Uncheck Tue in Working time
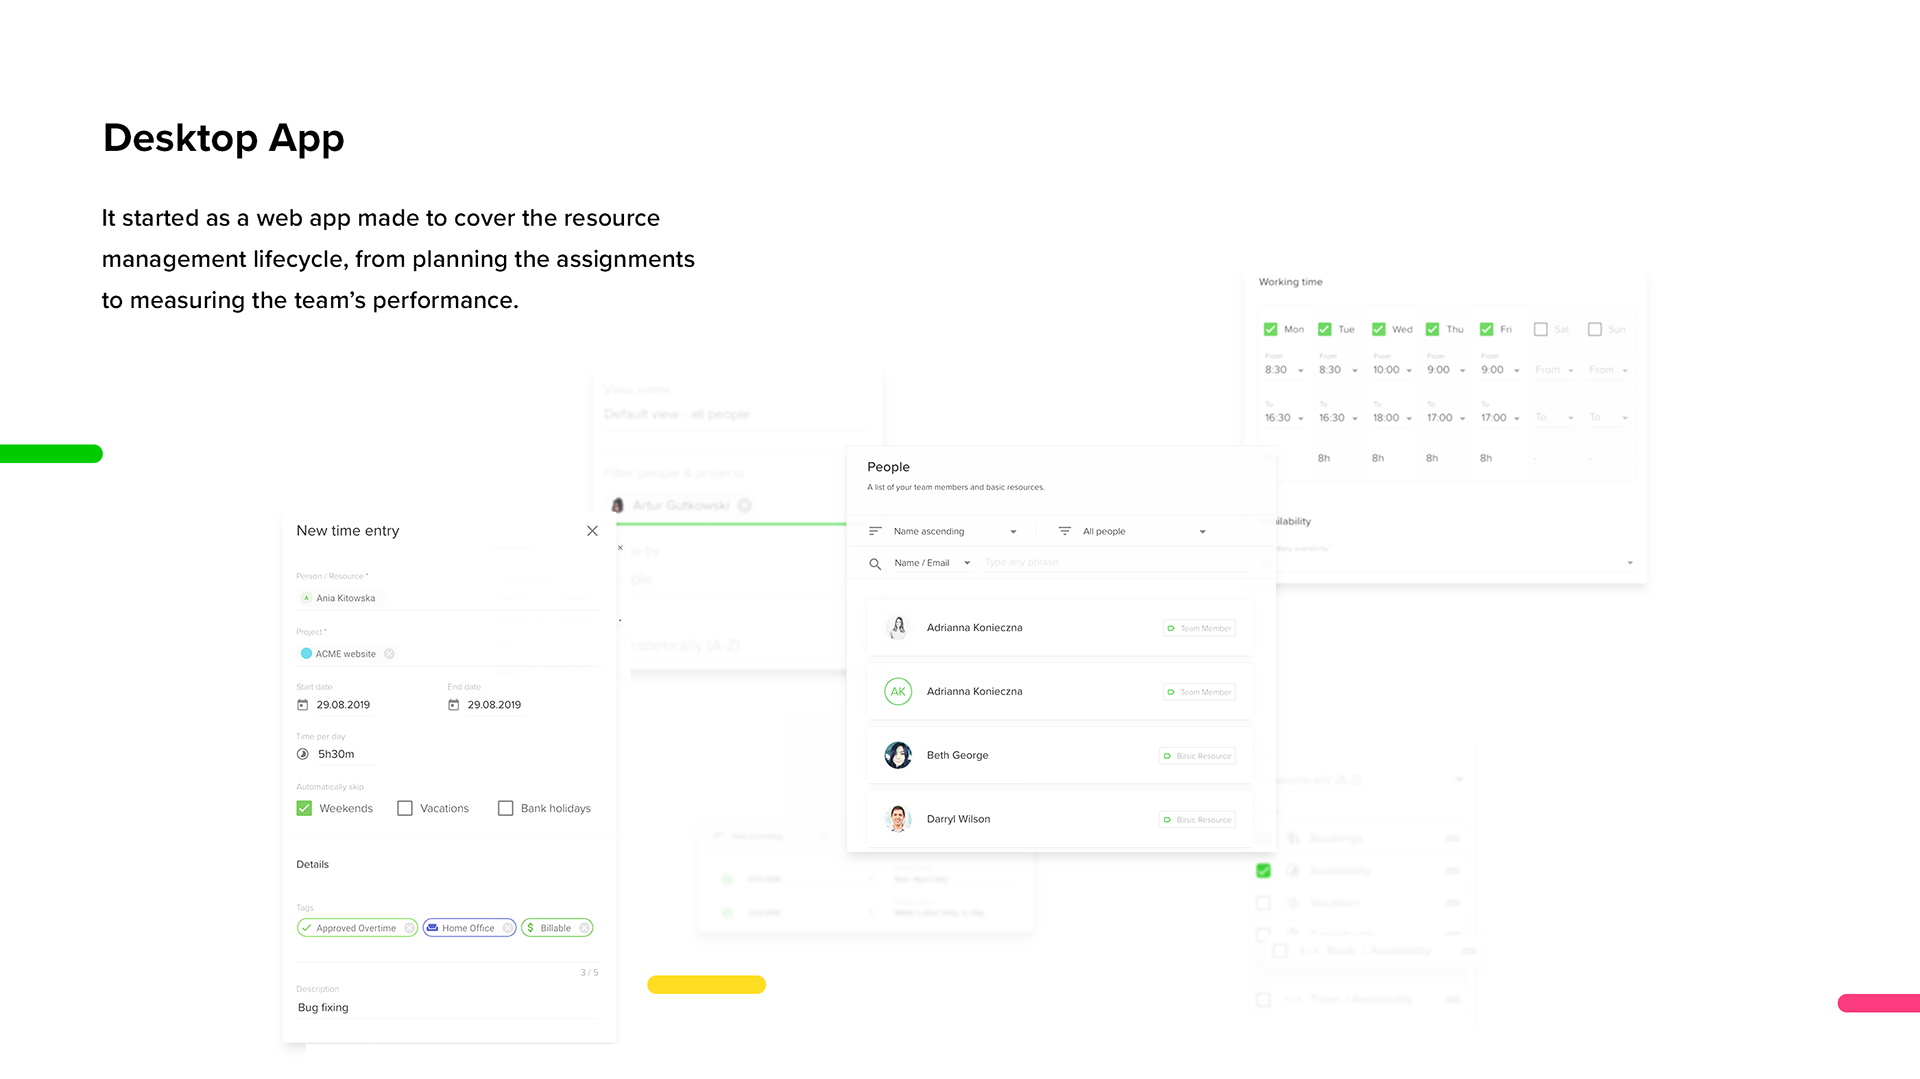This screenshot has height=1079, width=1920. click(x=1324, y=329)
